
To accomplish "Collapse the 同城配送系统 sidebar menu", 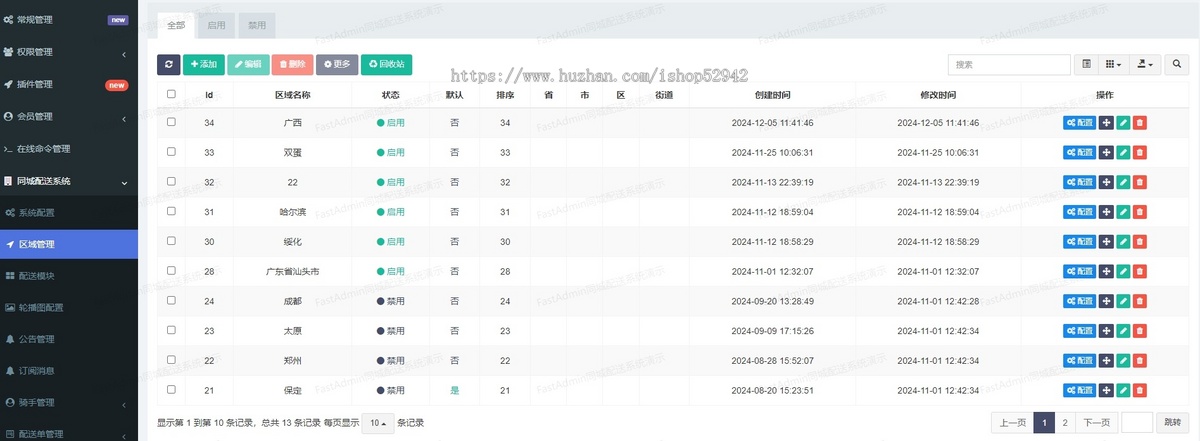I will 69,181.
